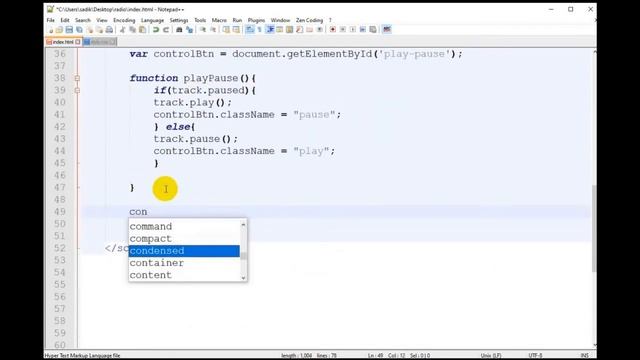640x360 pixels.
Task: Click the New file toolbar icon
Action: click(51, 29)
